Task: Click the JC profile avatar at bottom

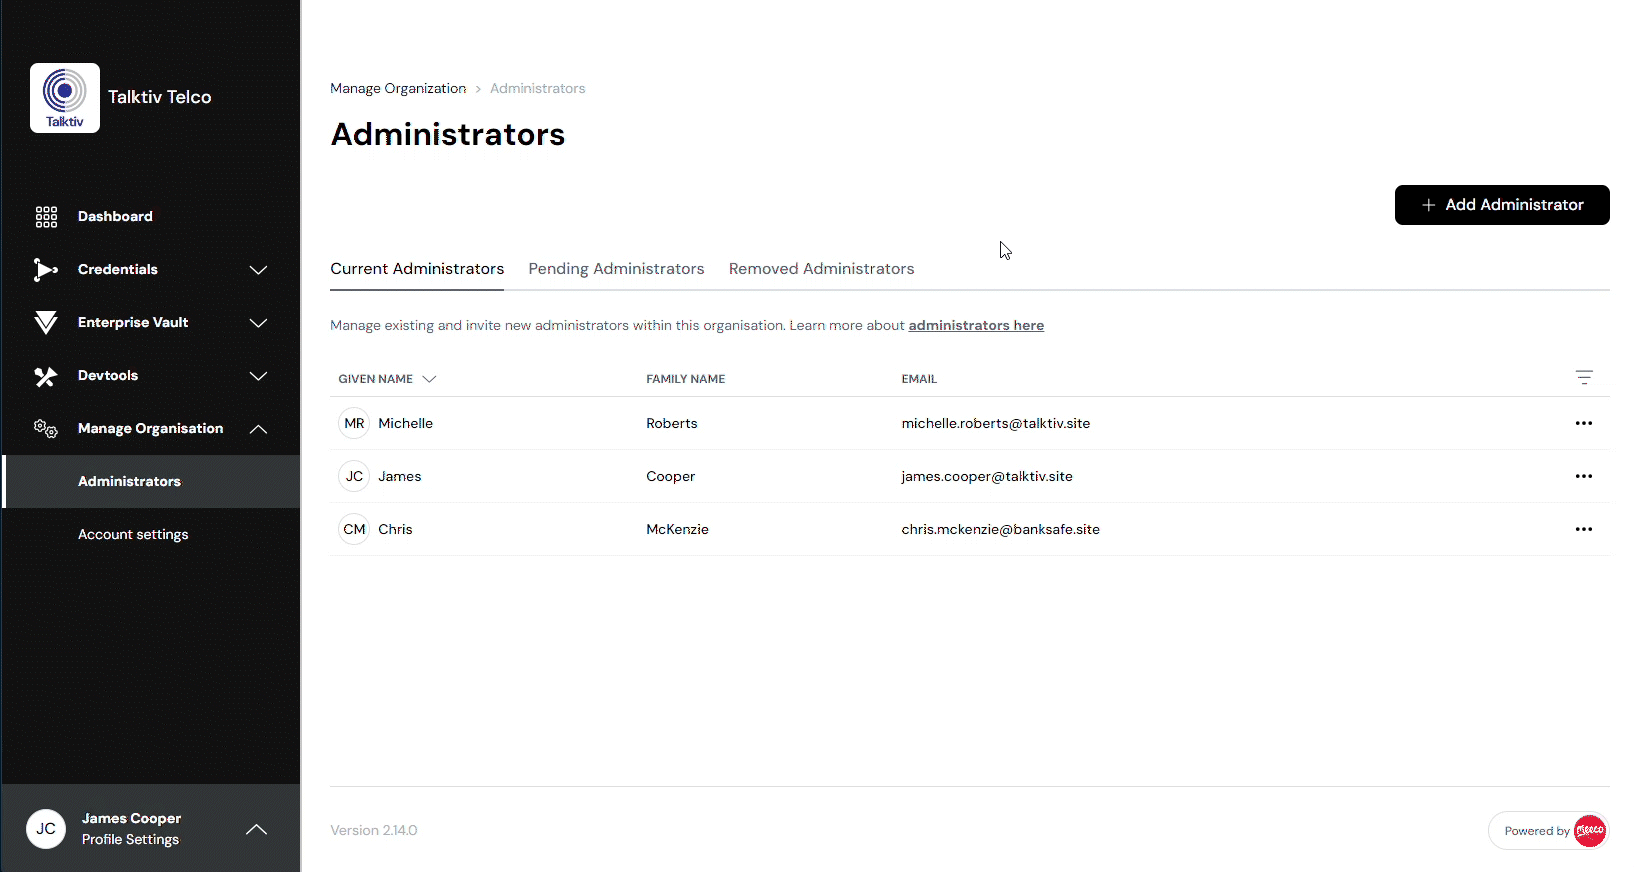Action: 46,829
